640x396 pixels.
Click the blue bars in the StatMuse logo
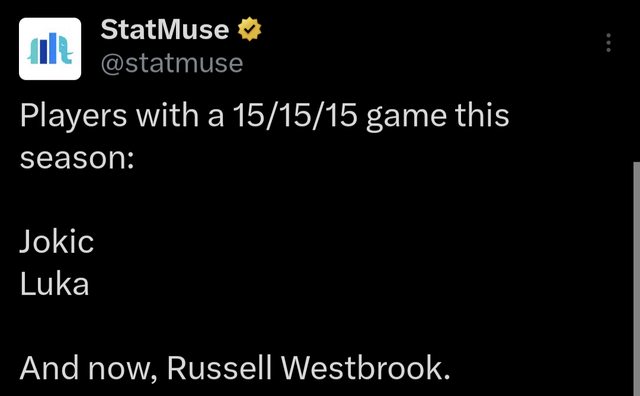[x=48, y=49]
